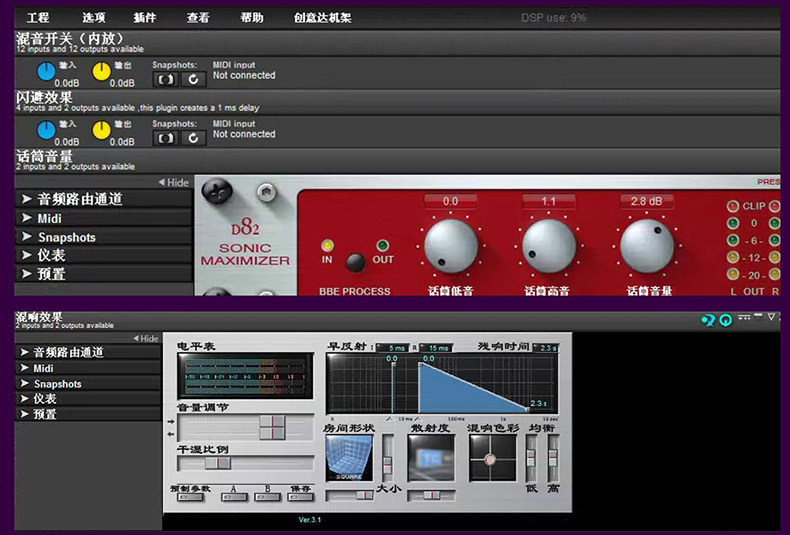The width and height of the screenshot is (790, 535).
Task: Click the 15 ms value field
Action: tap(436, 348)
